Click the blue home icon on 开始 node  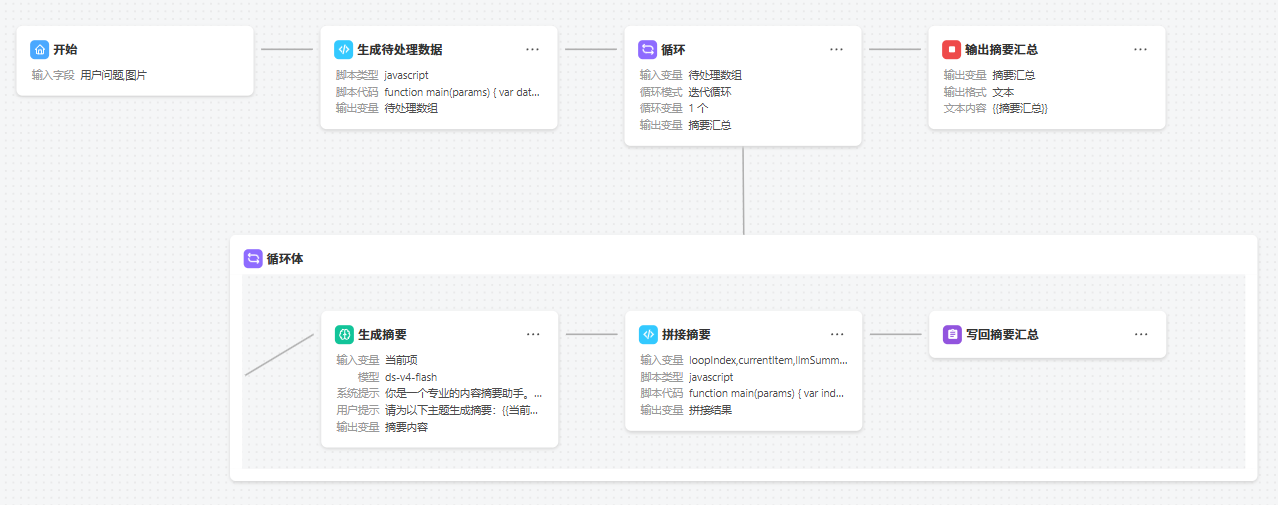pyautogui.click(x=39, y=49)
